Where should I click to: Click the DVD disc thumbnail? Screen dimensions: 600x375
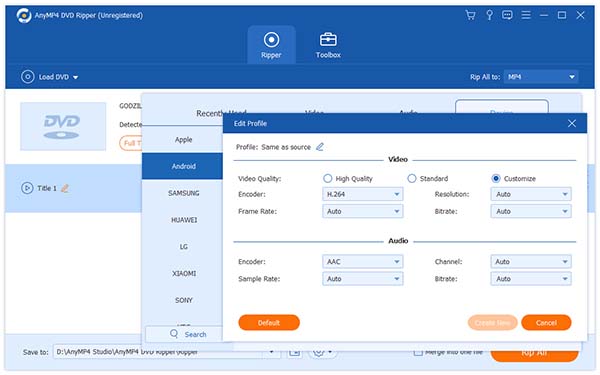(x=63, y=126)
